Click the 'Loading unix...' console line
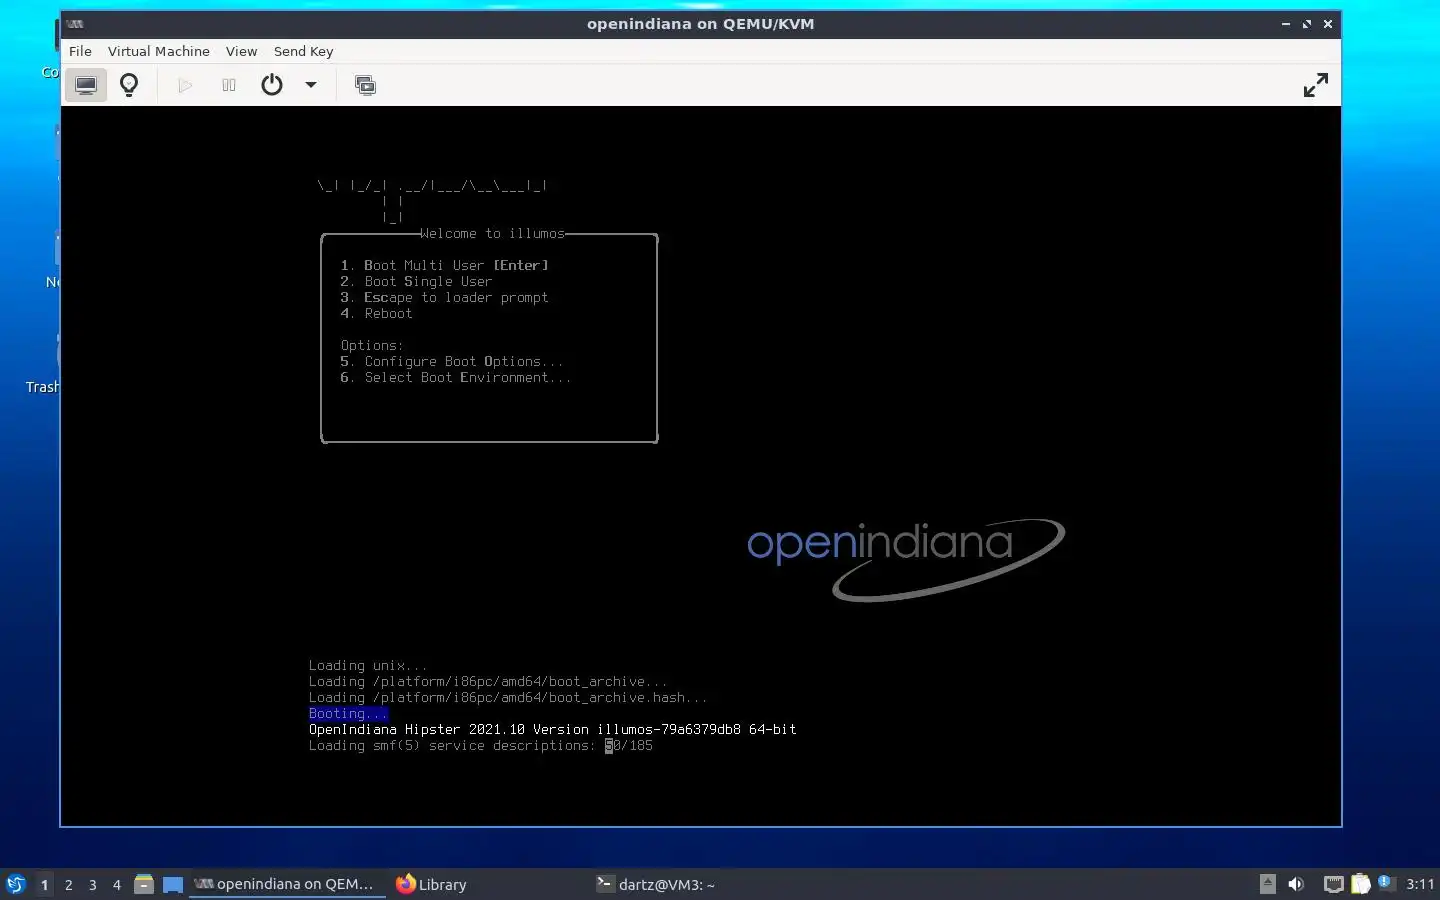Screen dimensions: 1440x900 point(368,665)
